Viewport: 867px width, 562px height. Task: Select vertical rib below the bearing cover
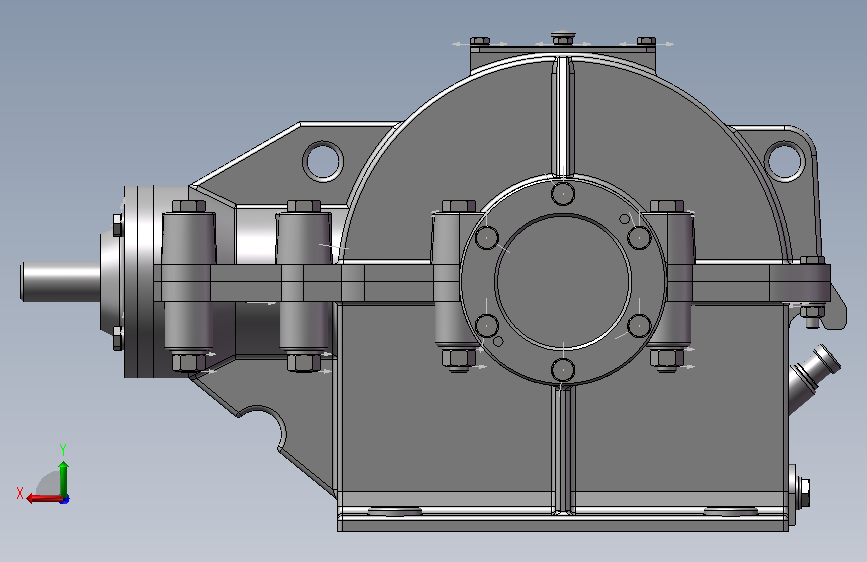[x=563, y=449]
